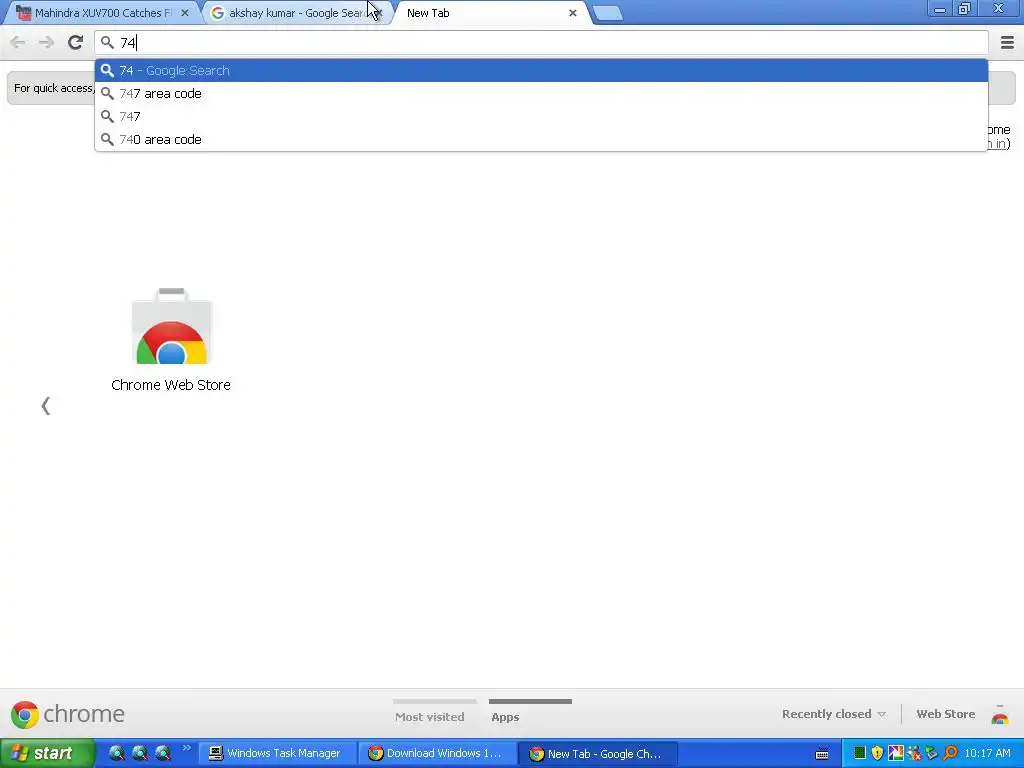Open the Chrome hamburger menu
The image size is (1024, 768).
click(1007, 42)
